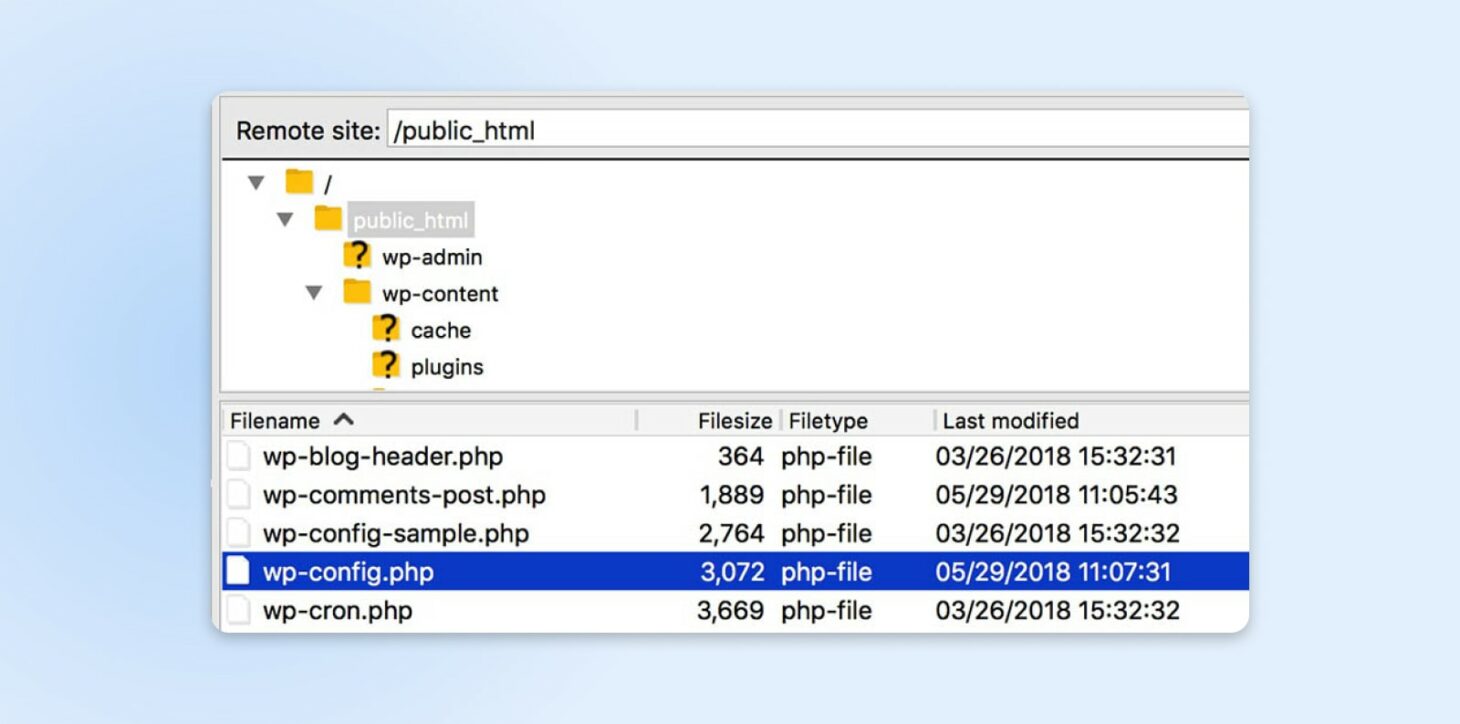Click the Last modified column header
1460x724 pixels.
coord(1010,420)
